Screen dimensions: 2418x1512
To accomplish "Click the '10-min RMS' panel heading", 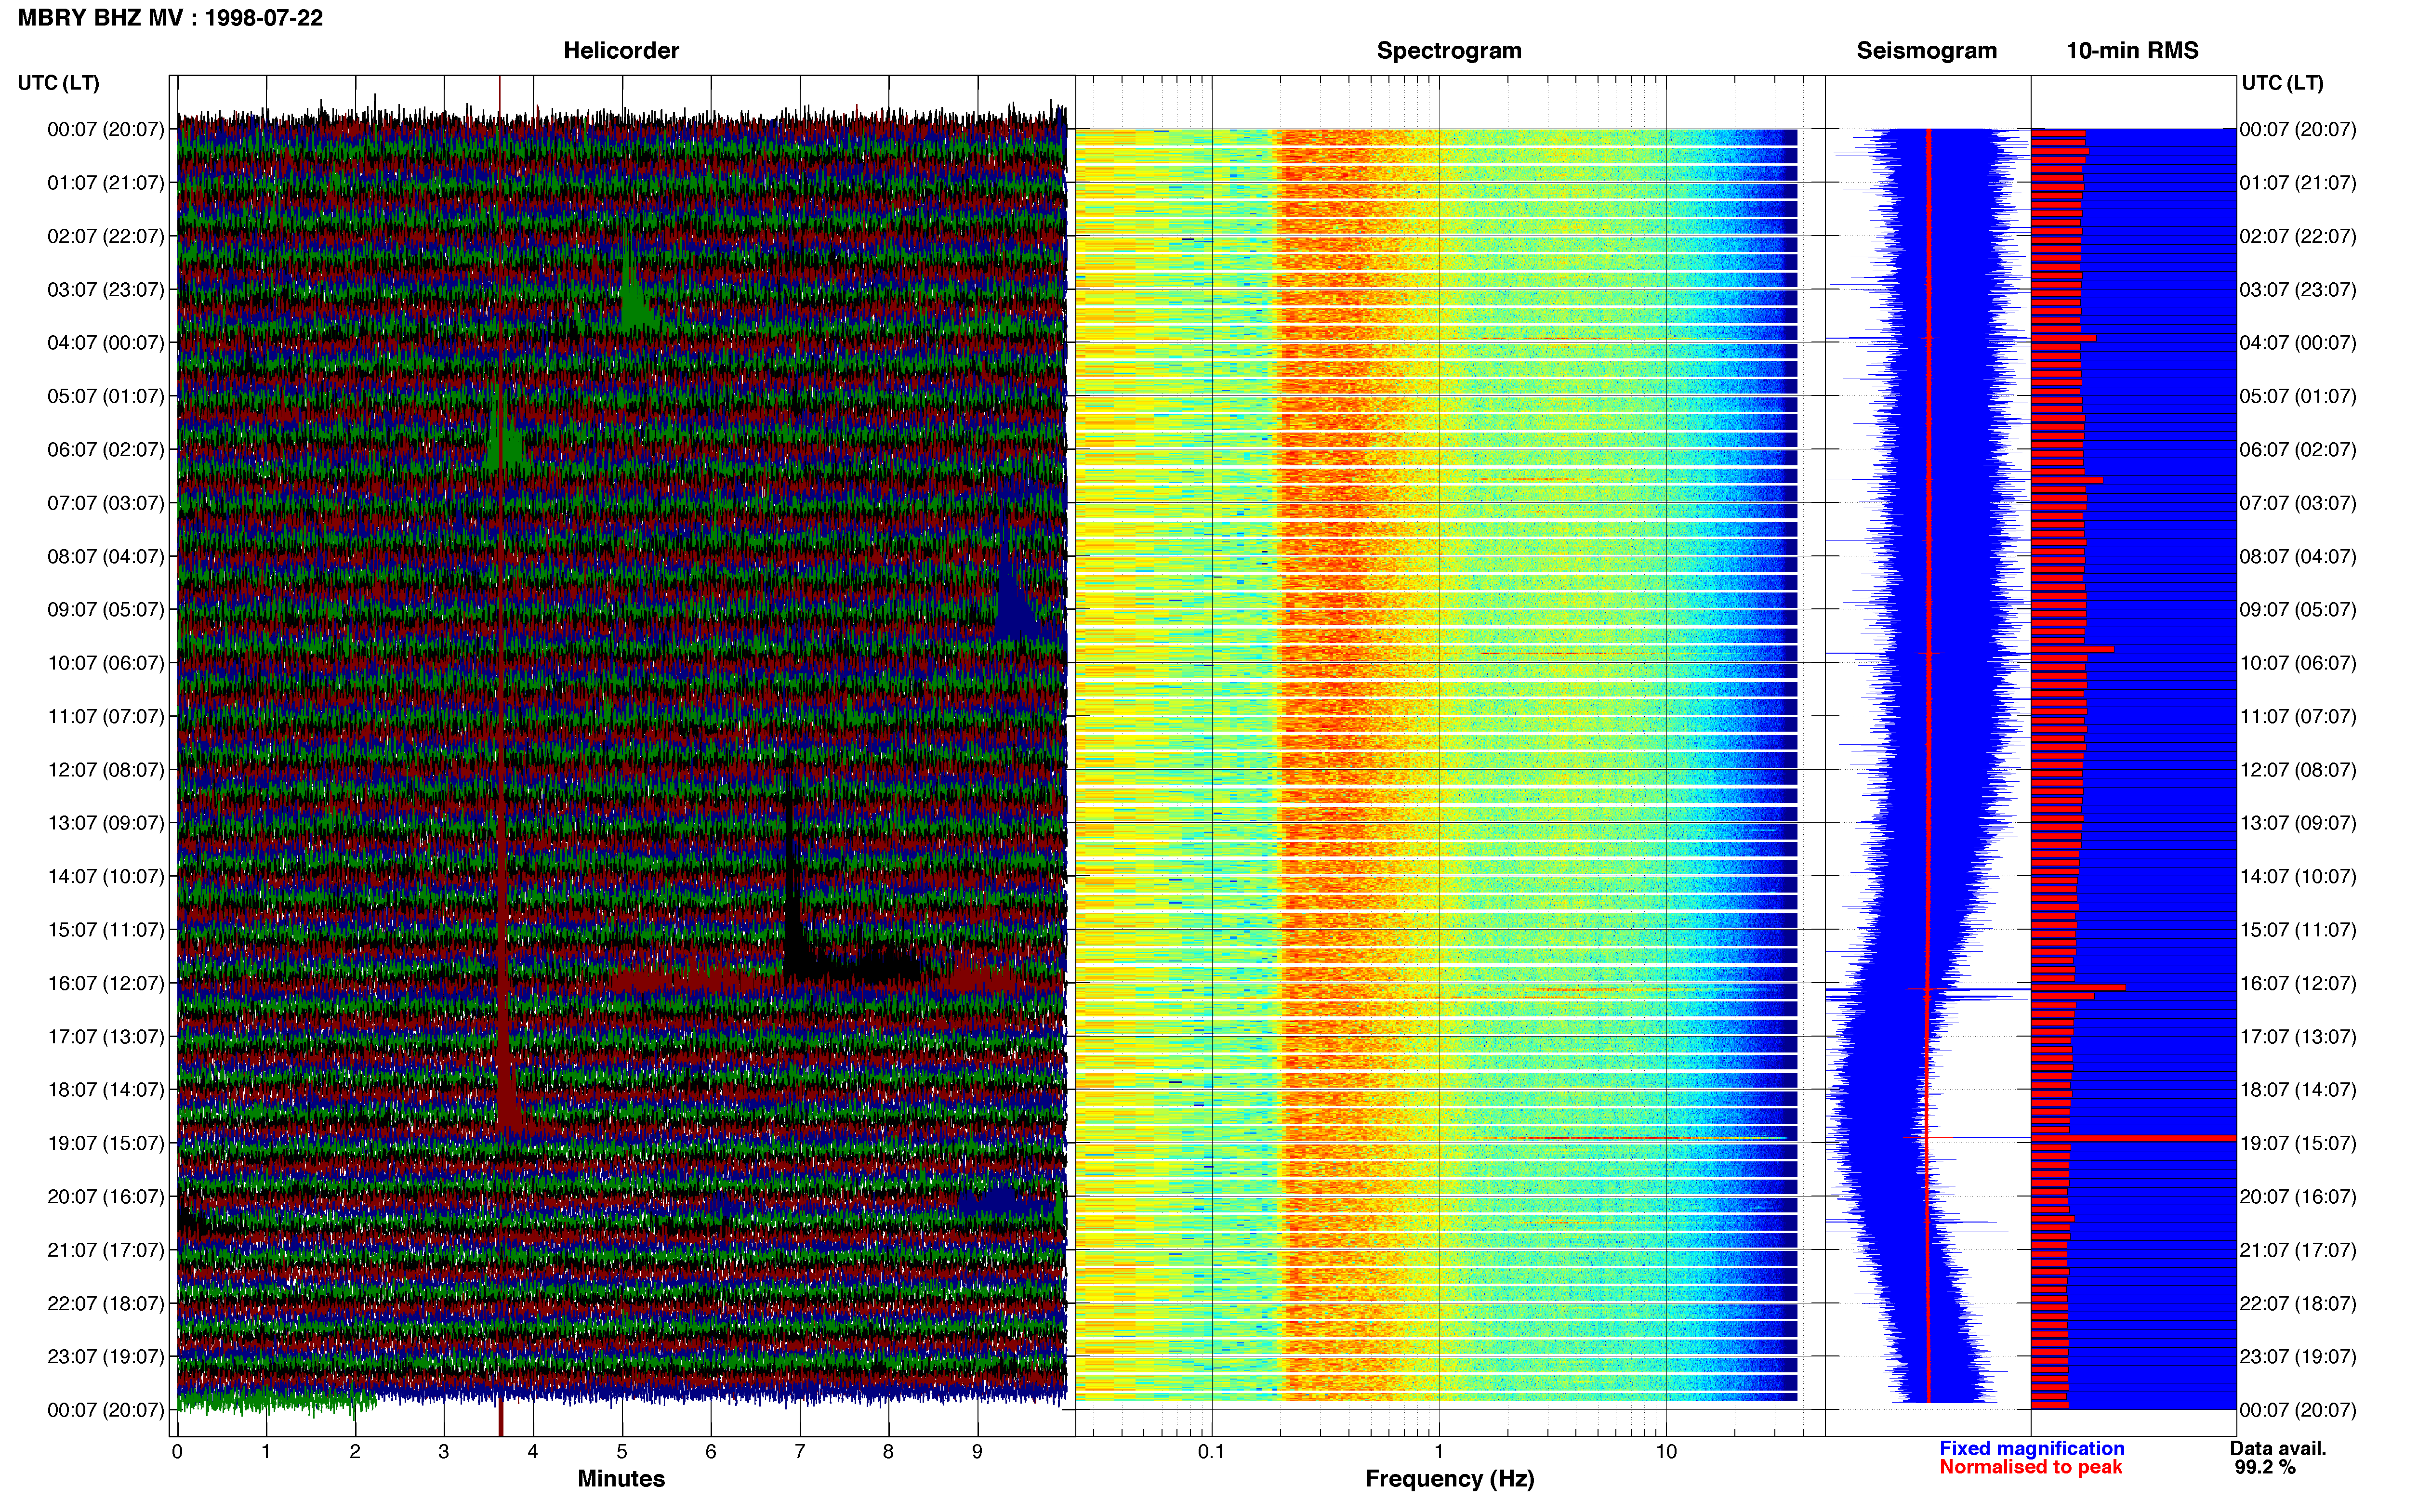I will pos(2132,51).
